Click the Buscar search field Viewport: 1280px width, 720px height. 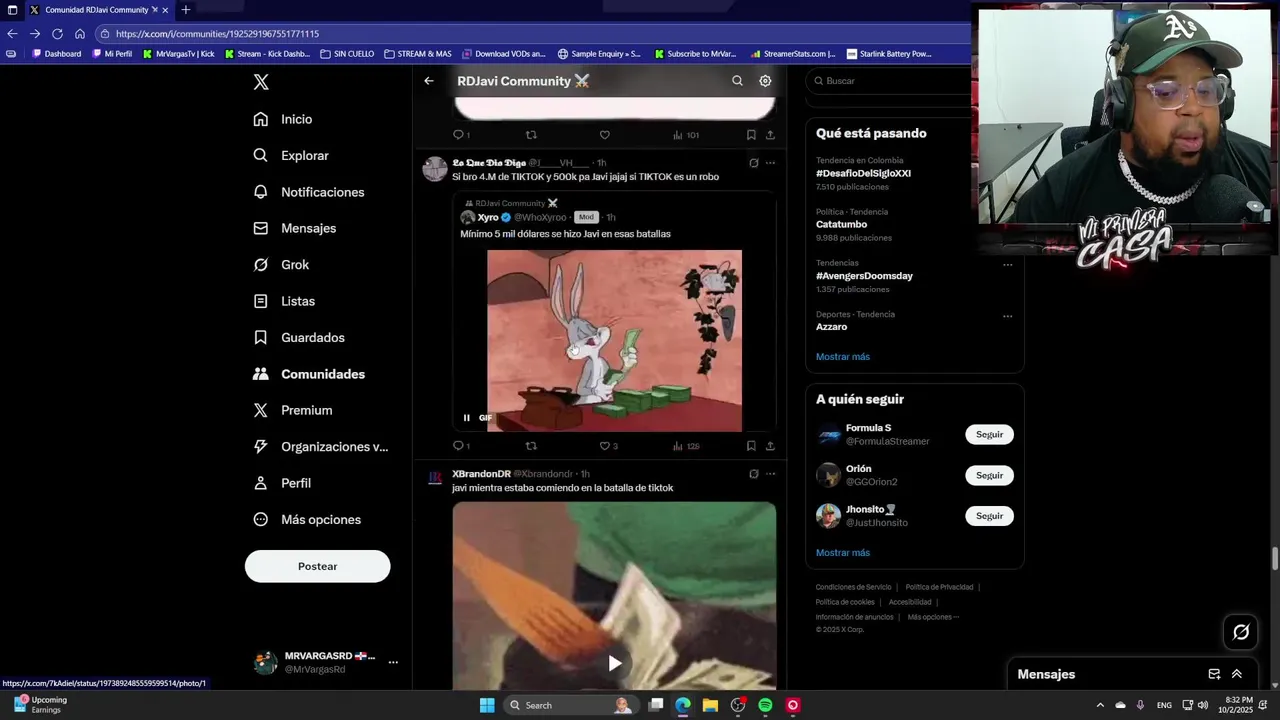coord(890,81)
